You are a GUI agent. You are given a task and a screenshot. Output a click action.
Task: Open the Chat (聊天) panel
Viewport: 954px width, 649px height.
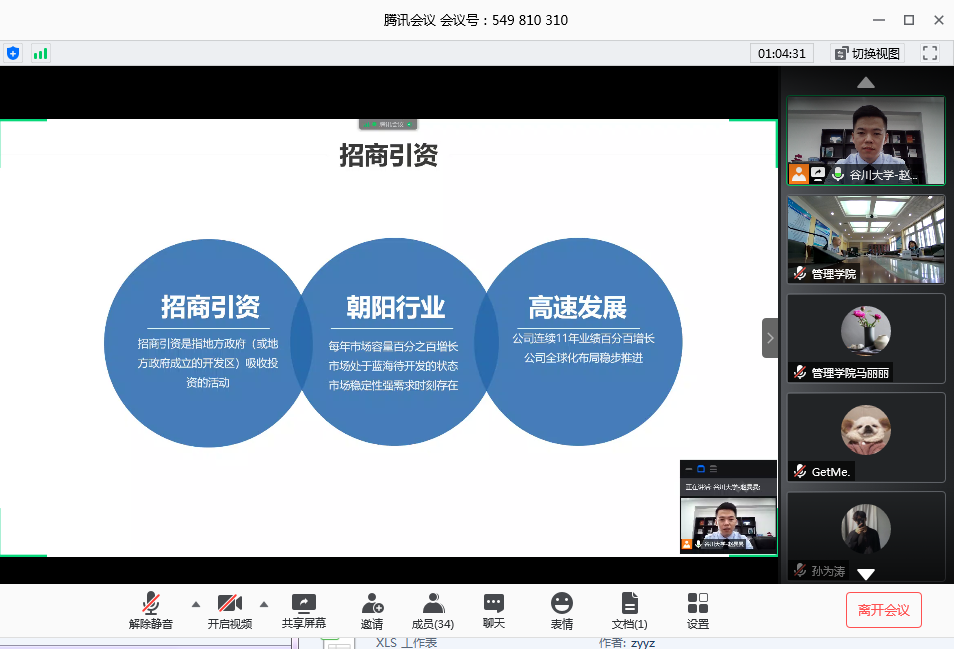click(494, 609)
